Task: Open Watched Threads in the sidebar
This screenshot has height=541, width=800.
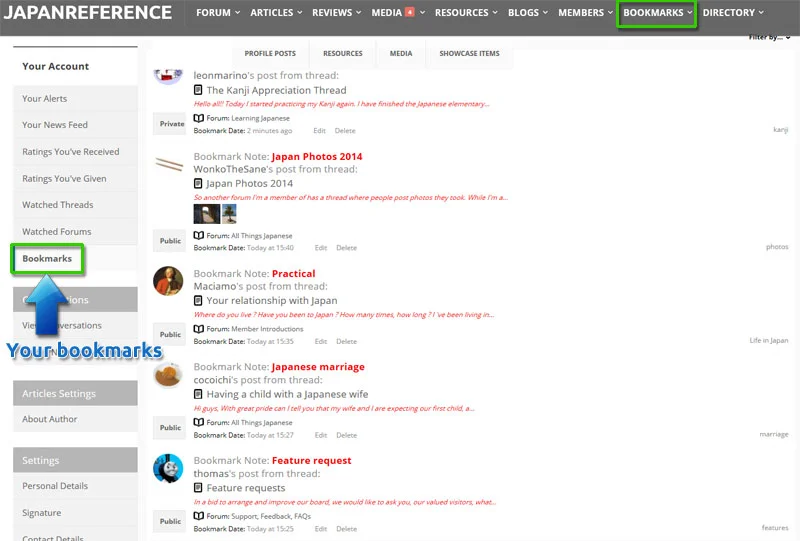Action: (x=58, y=205)
